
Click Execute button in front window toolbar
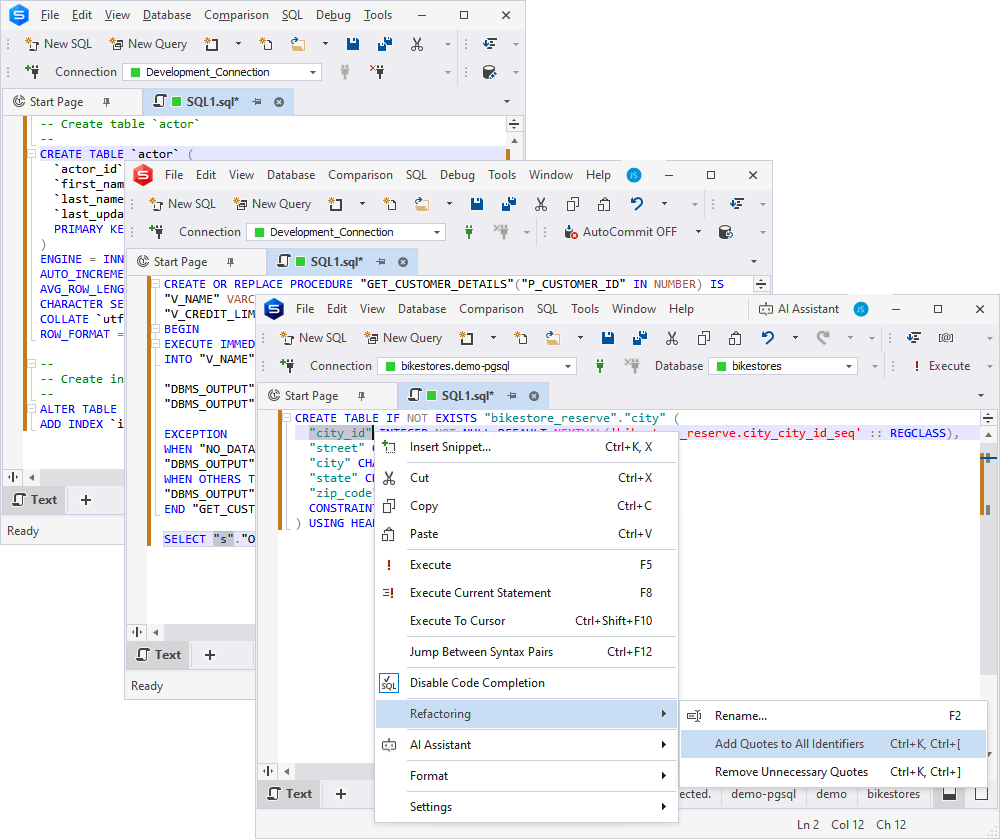point(941,366)
